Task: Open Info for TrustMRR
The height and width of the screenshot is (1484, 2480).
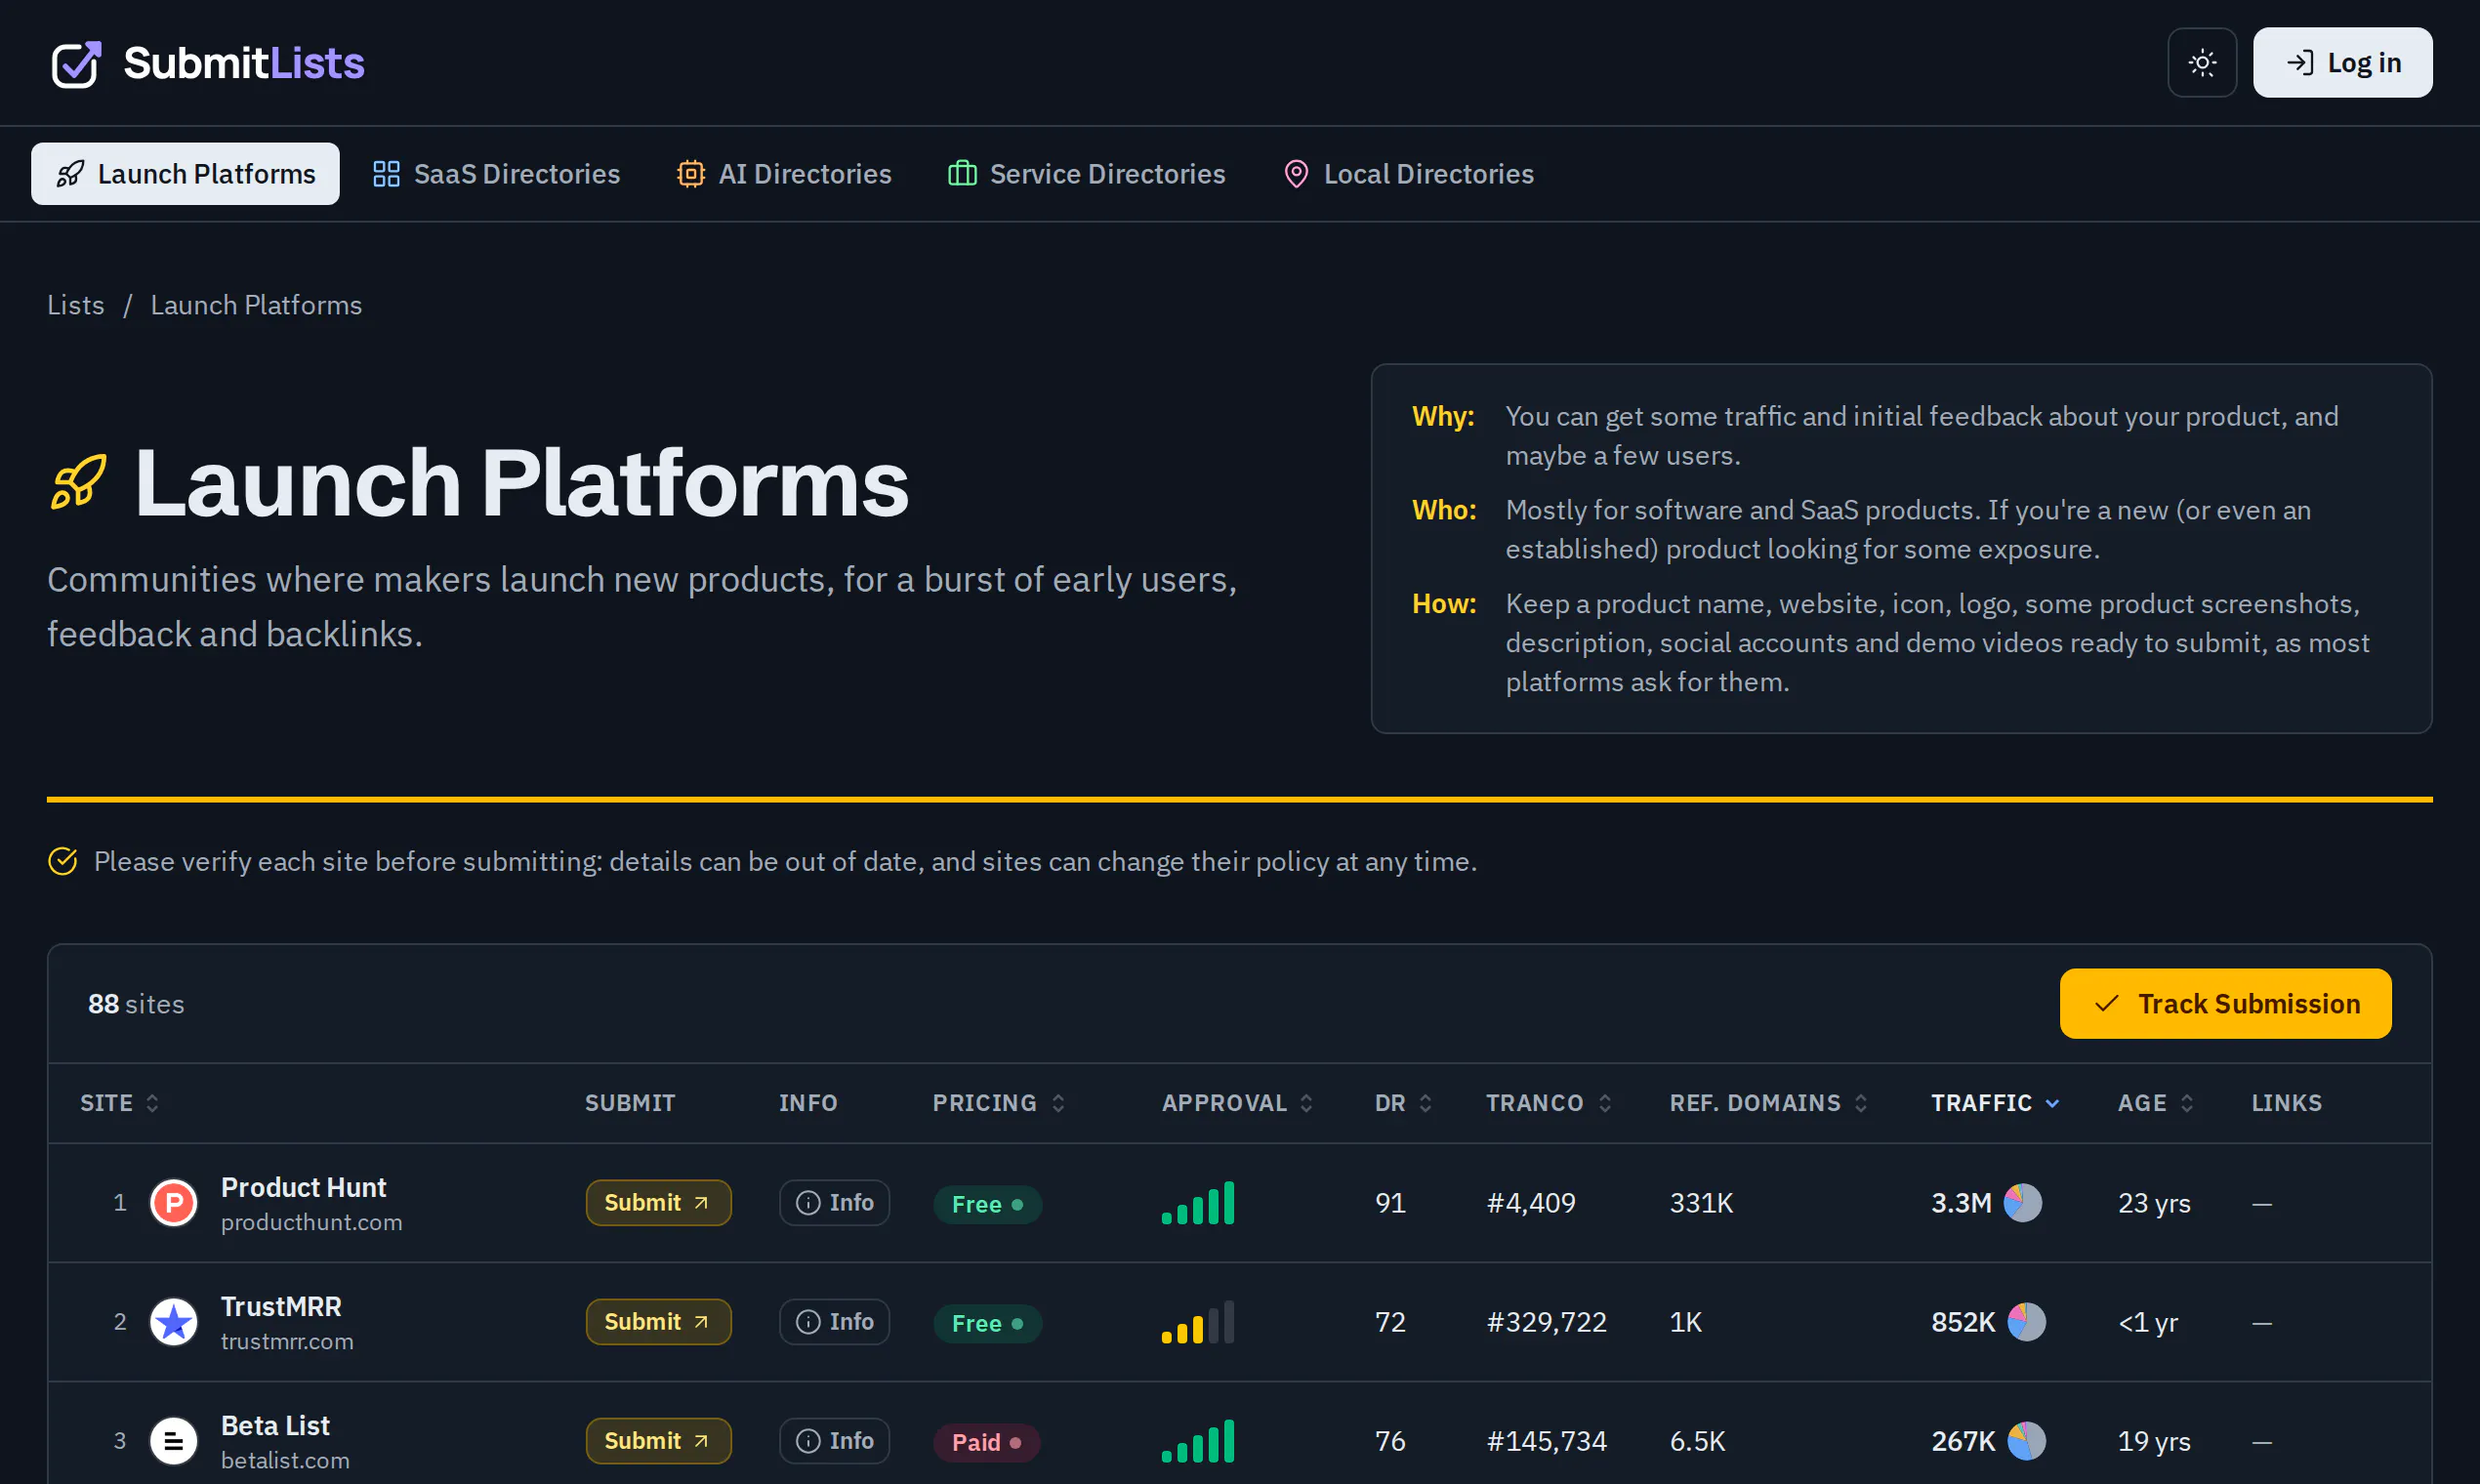Action: click(x=834, y=1321)
